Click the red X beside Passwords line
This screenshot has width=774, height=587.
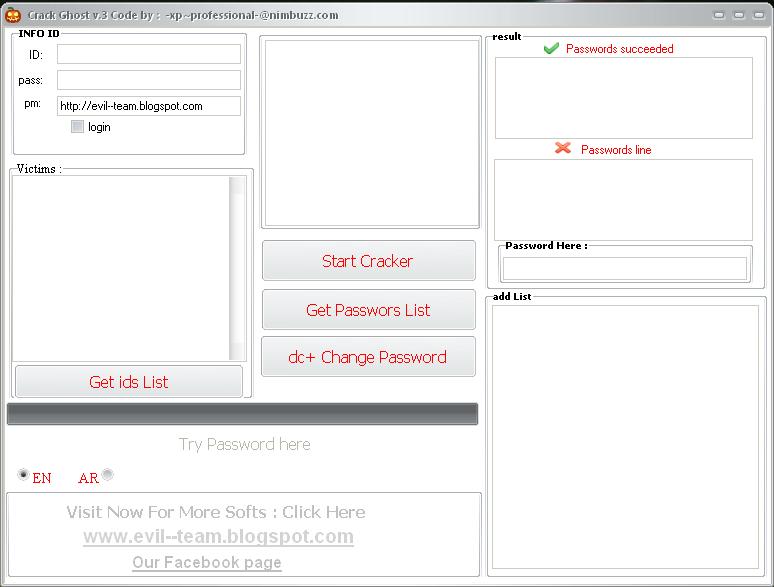[x=563, y=148]
